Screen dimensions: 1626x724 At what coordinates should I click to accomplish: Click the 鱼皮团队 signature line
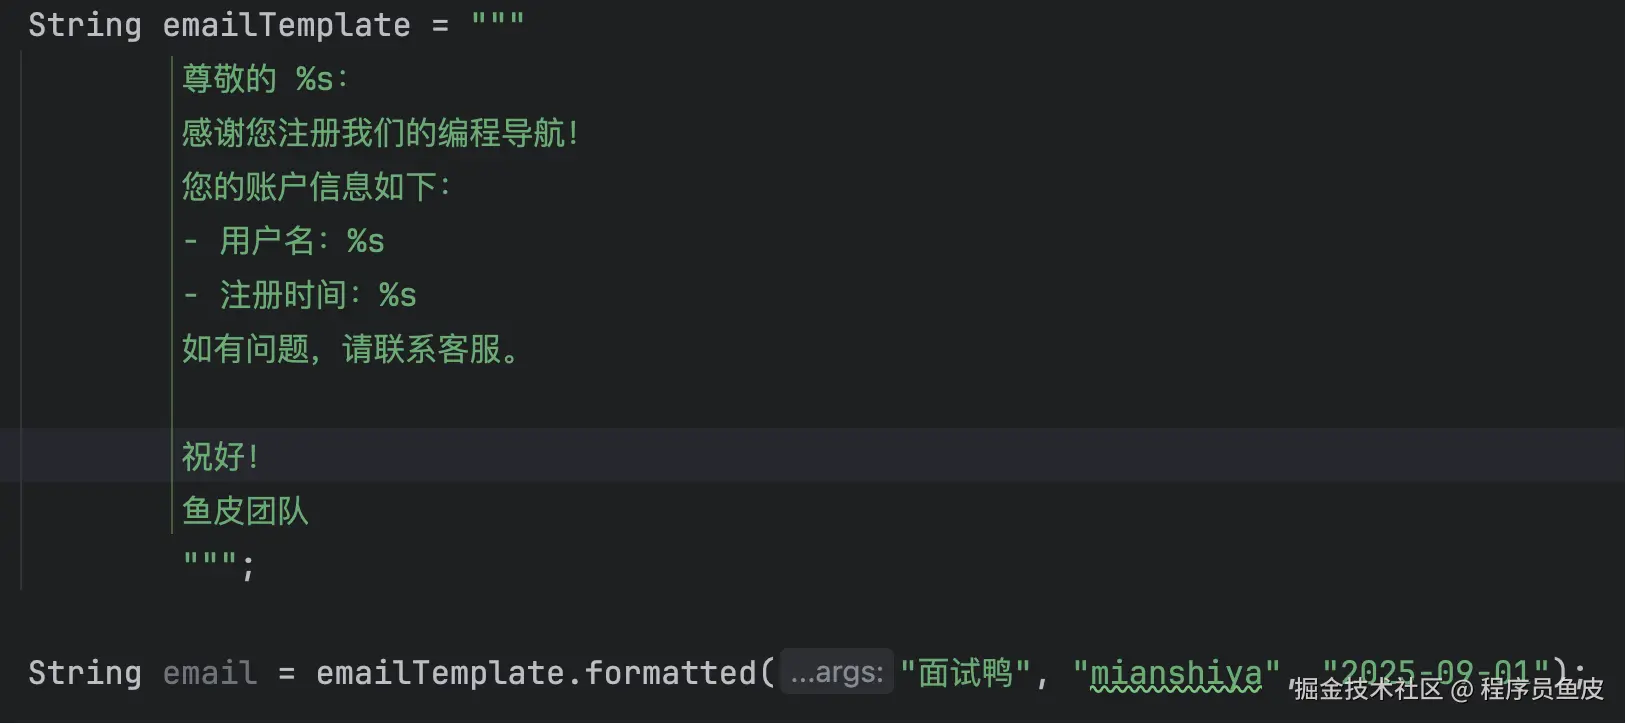tap(245, 511)
